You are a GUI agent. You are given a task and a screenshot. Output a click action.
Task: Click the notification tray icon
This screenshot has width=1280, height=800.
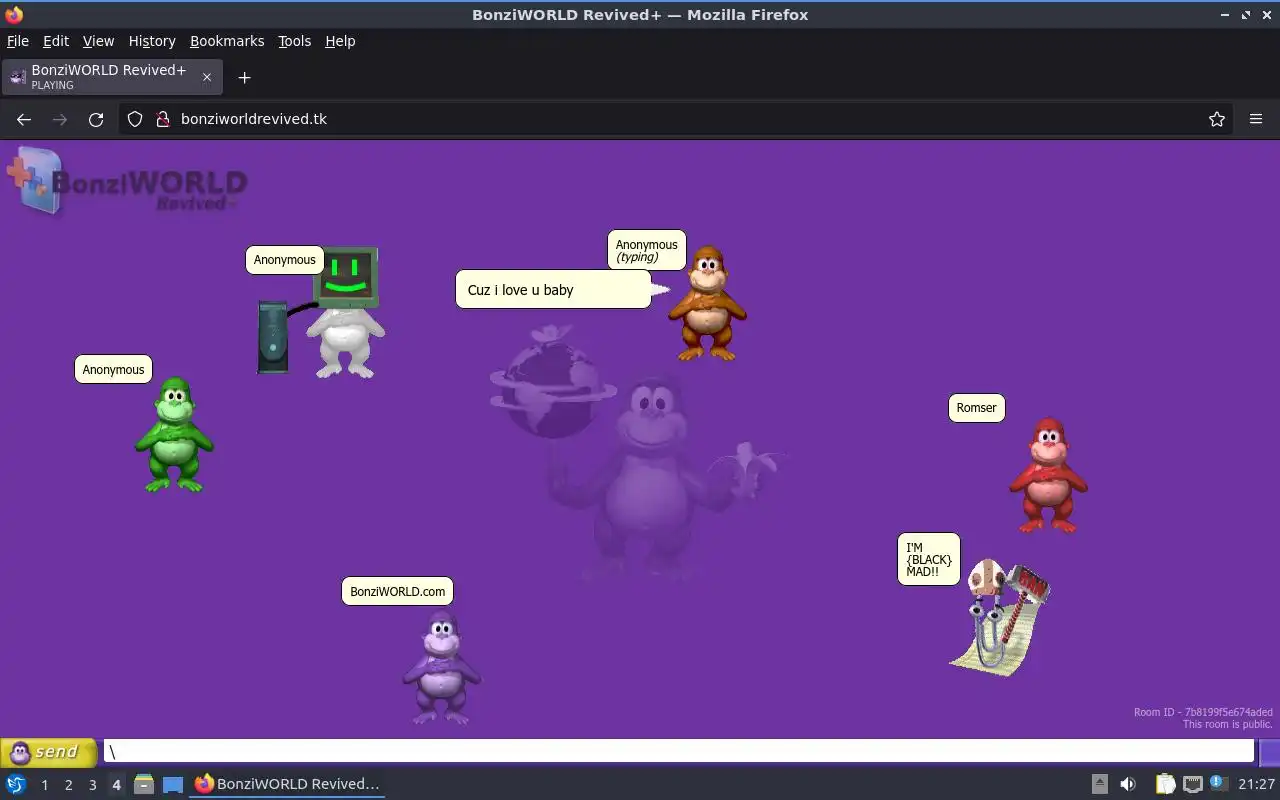[1218, 783]
